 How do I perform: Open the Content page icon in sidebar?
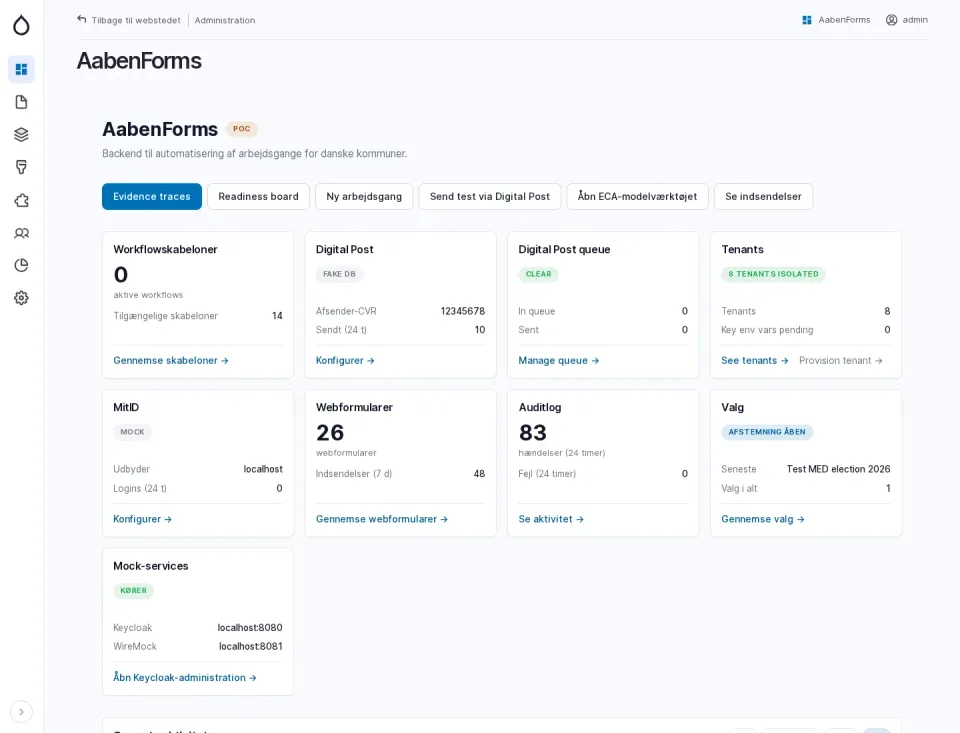[21, 102]
